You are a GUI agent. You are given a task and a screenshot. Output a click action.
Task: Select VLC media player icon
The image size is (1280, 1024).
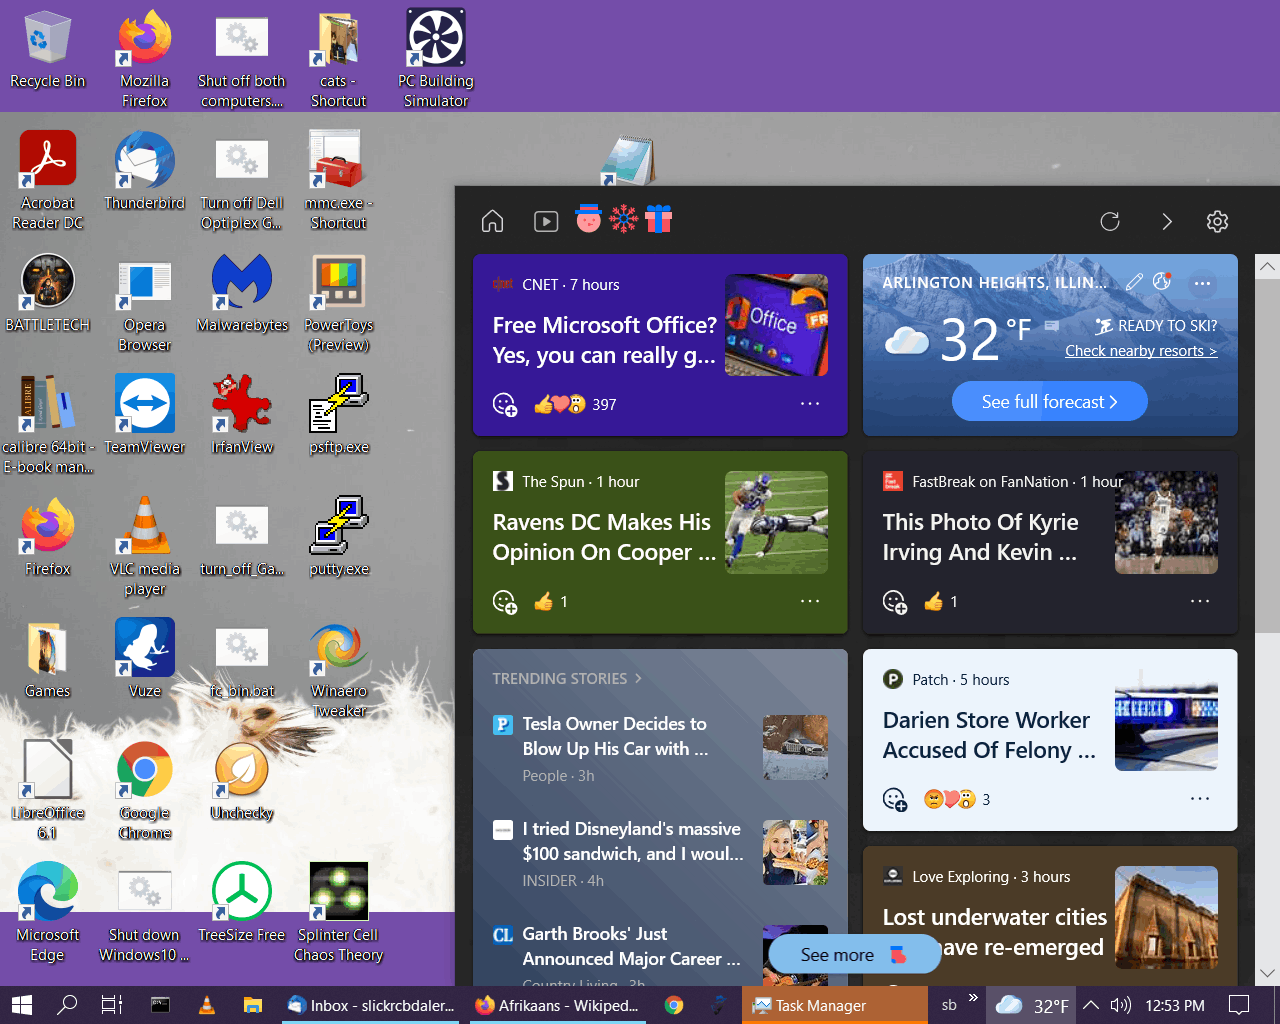[x=145, y=548]
